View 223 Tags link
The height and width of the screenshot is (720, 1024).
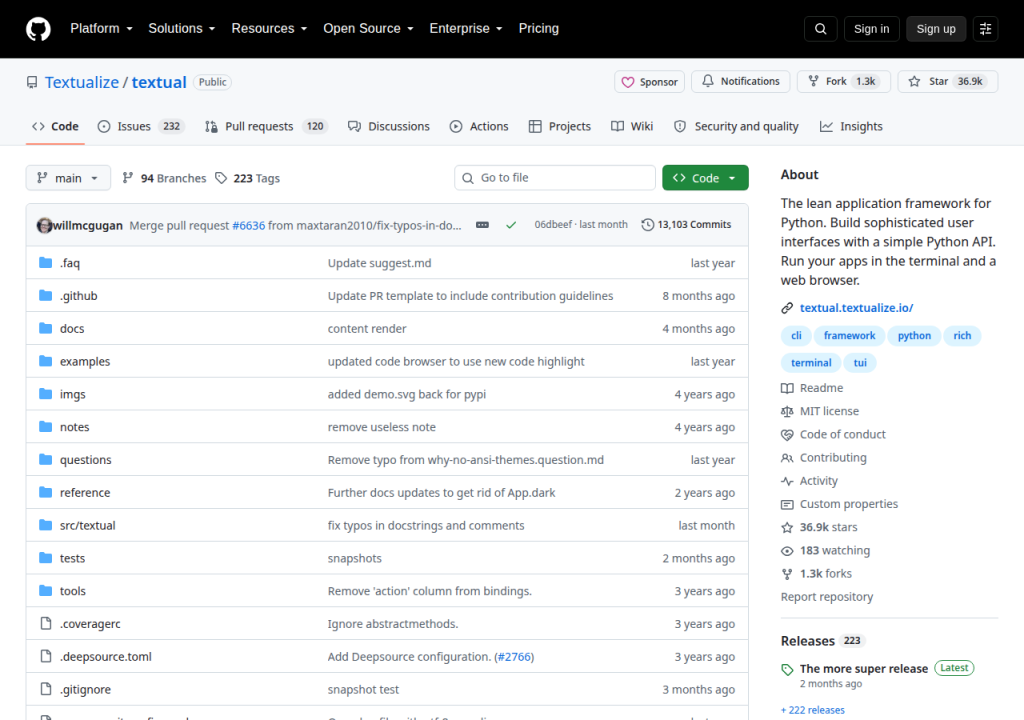pos(248,178)
